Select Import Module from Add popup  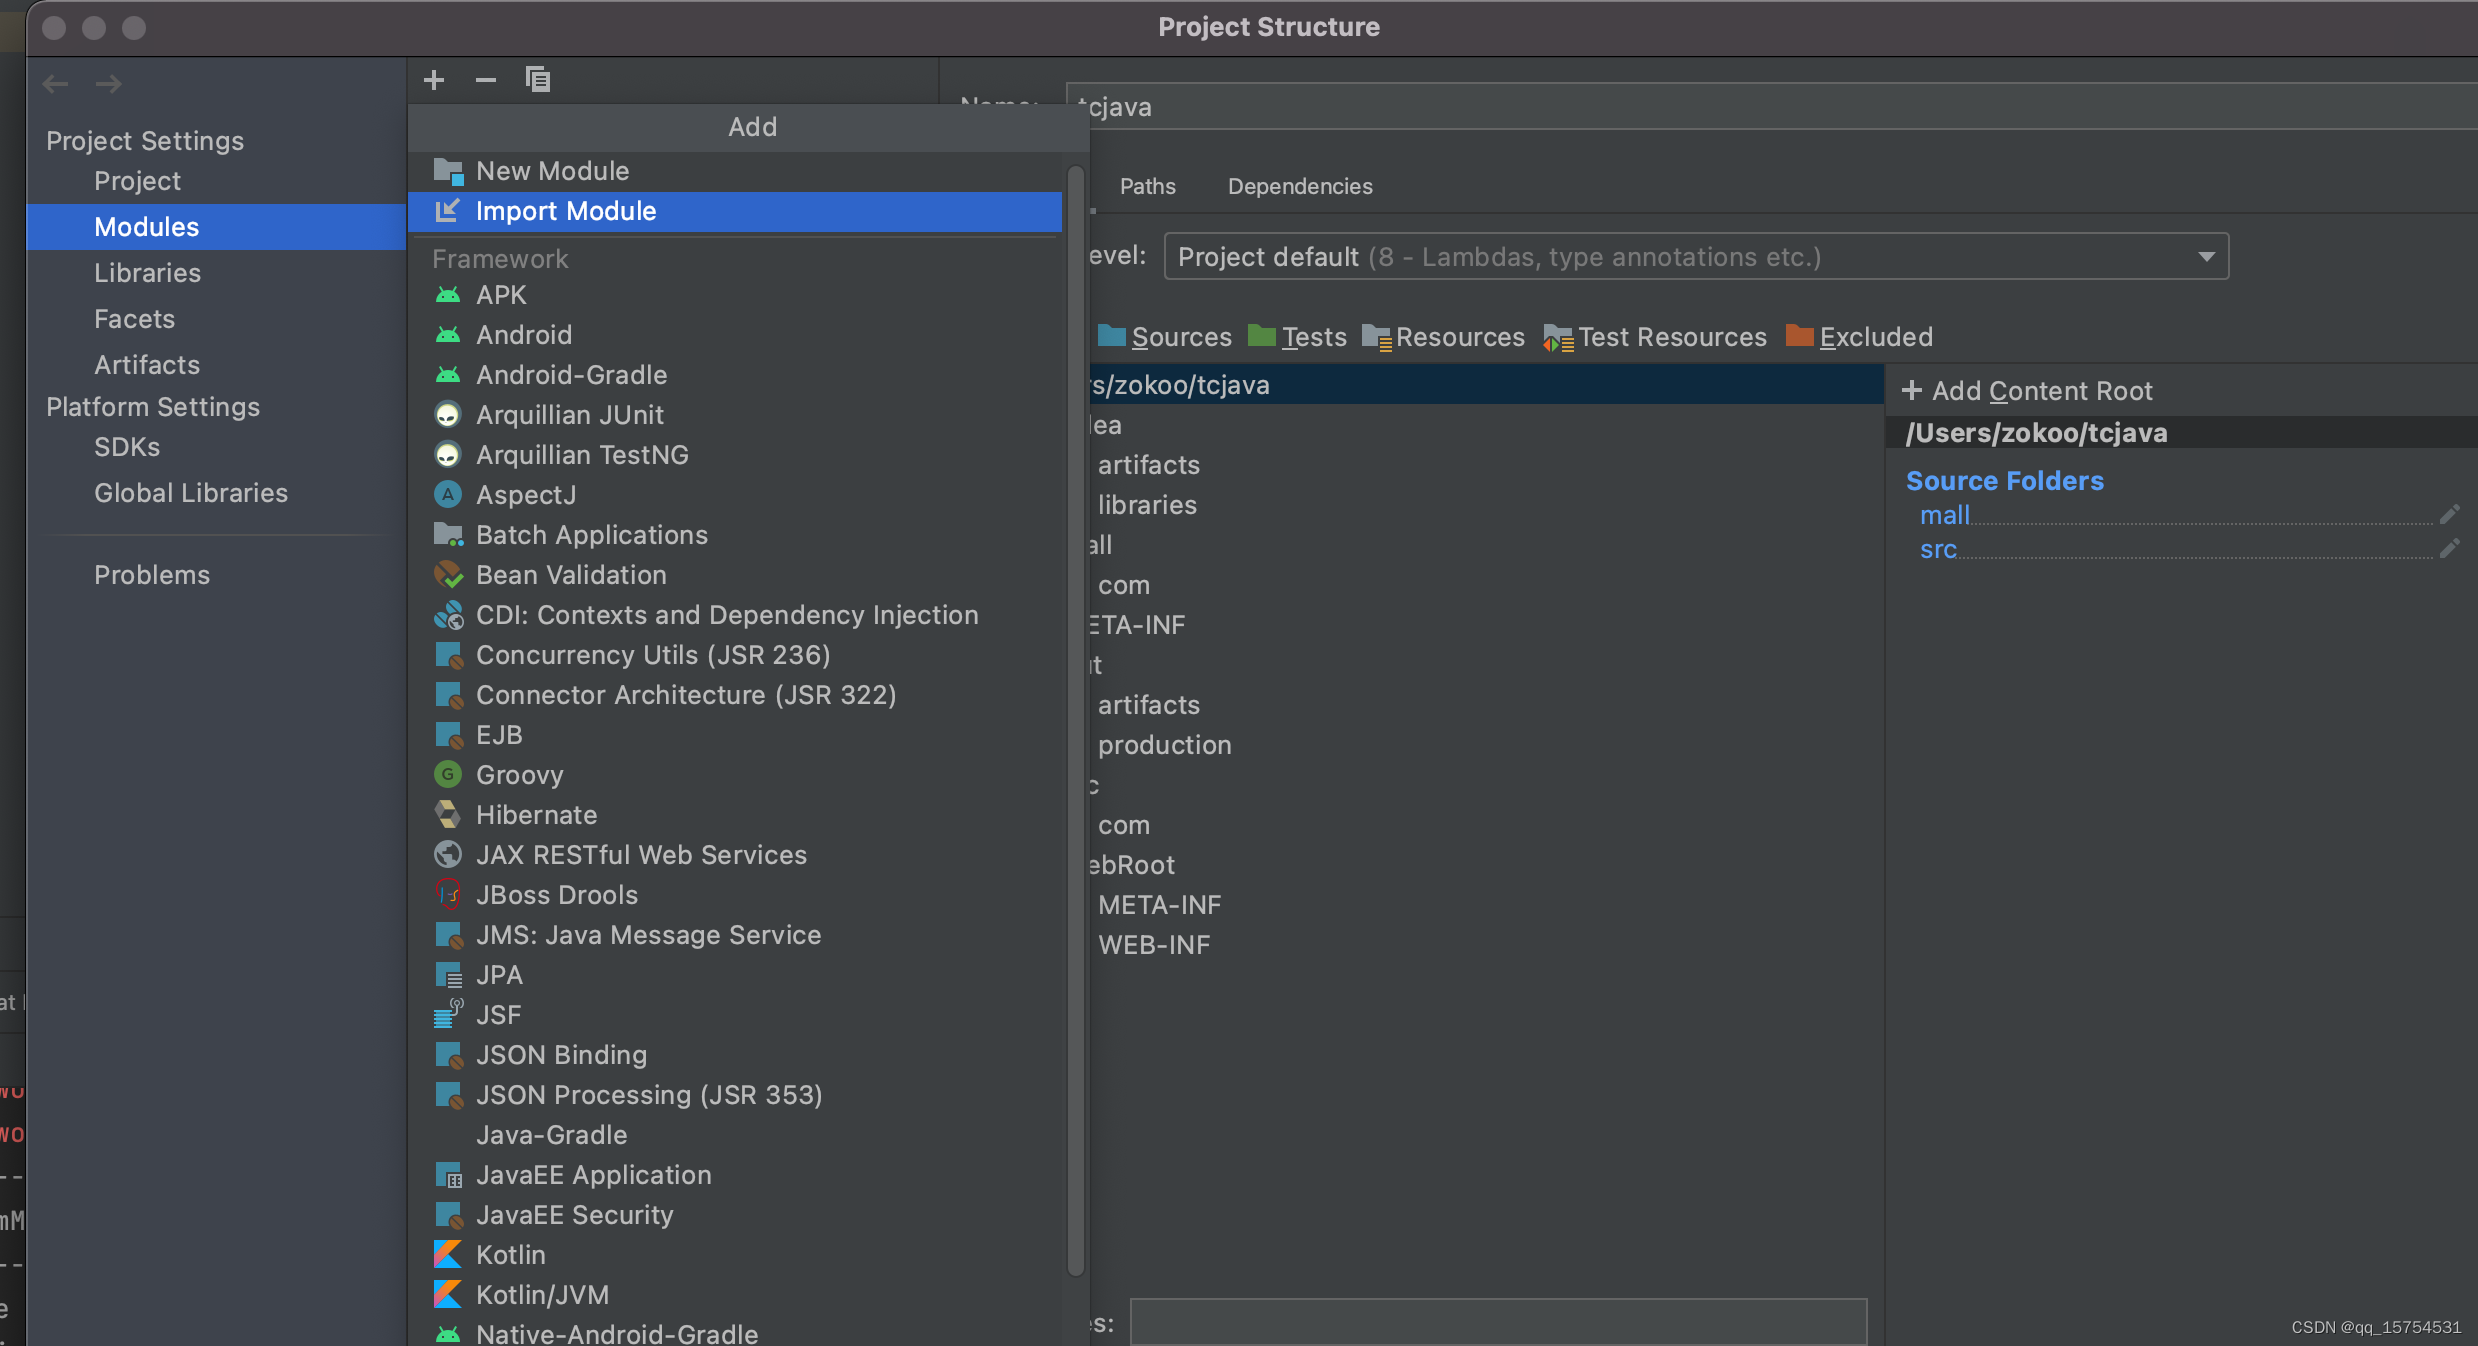coord(566,211)
